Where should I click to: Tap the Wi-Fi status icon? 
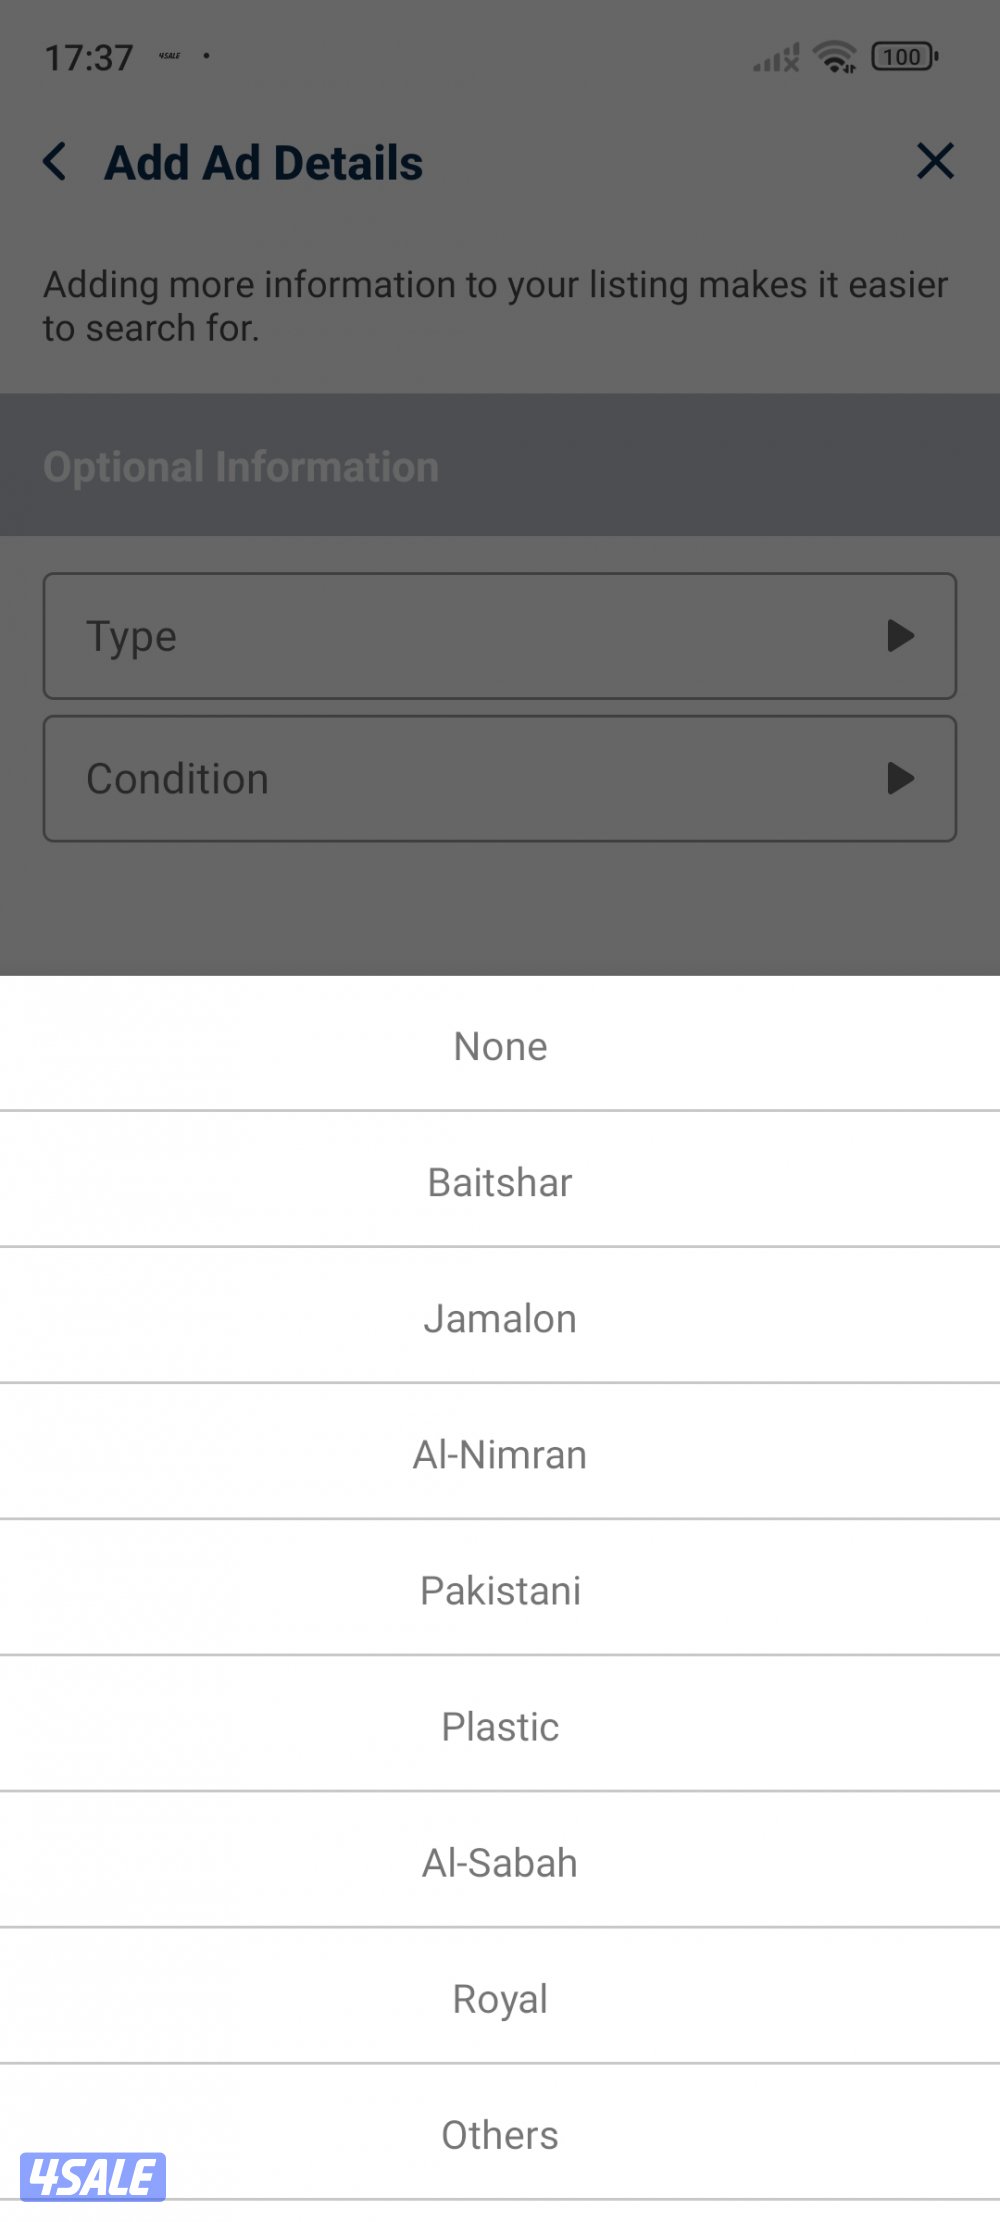tap(834, 58)
